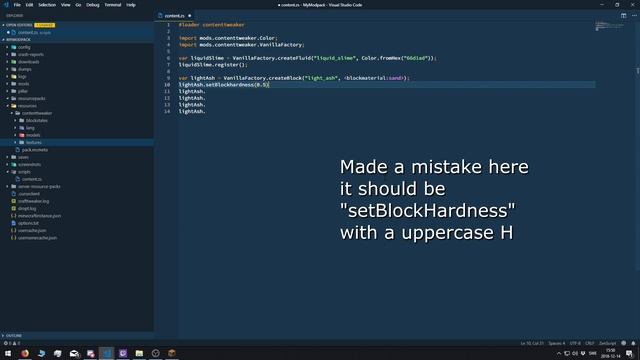This screenshot has height=360, width=640.
Task: Open the Terminal menu
Action: 113,5
